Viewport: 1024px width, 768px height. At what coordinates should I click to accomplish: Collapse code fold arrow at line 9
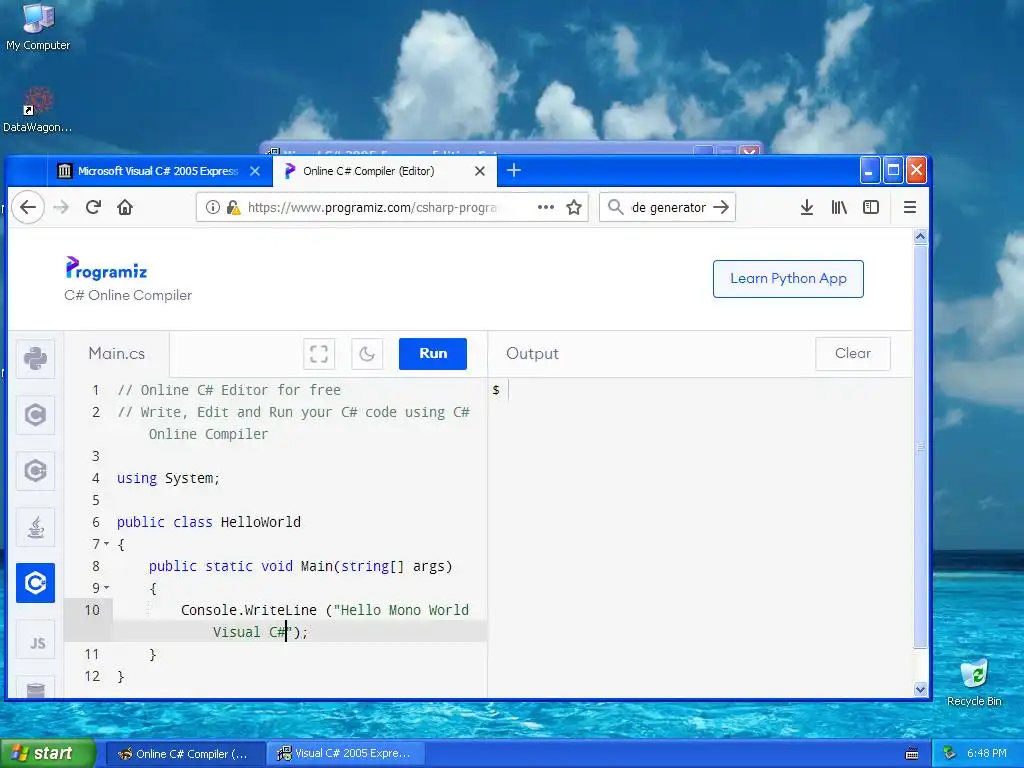point(106,588)
